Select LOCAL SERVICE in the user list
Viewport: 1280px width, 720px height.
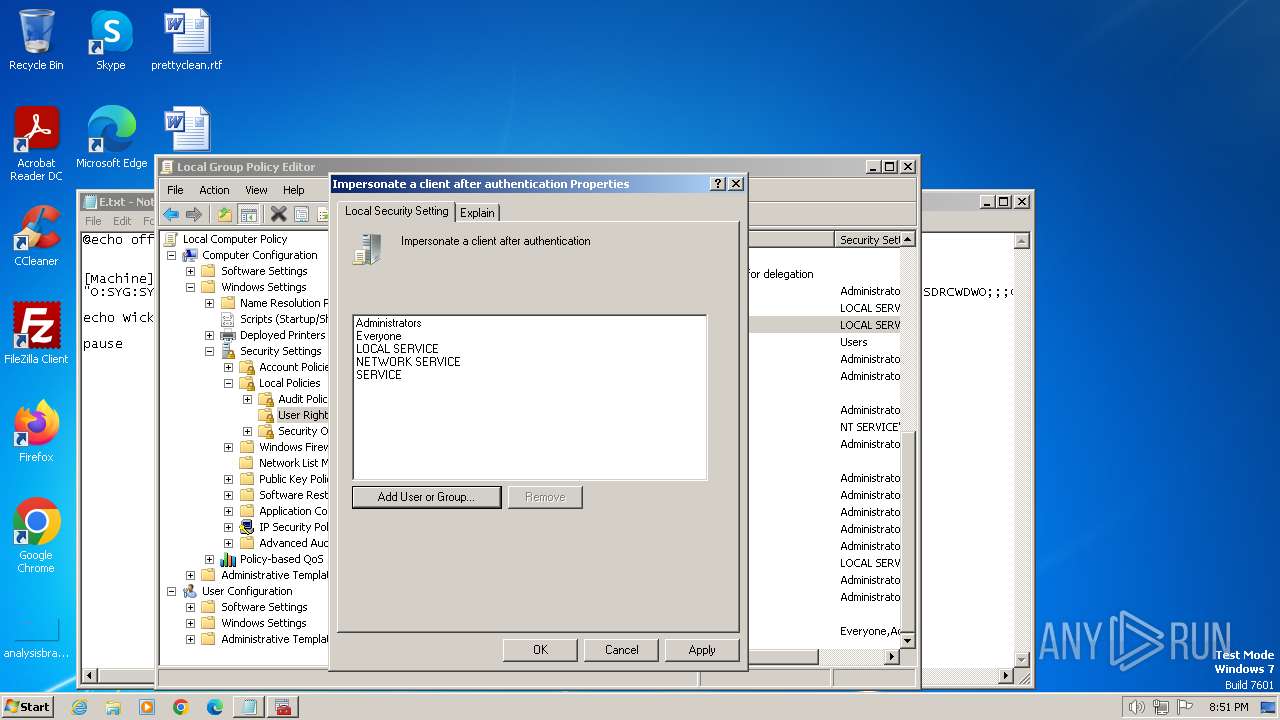pos(397,349)
